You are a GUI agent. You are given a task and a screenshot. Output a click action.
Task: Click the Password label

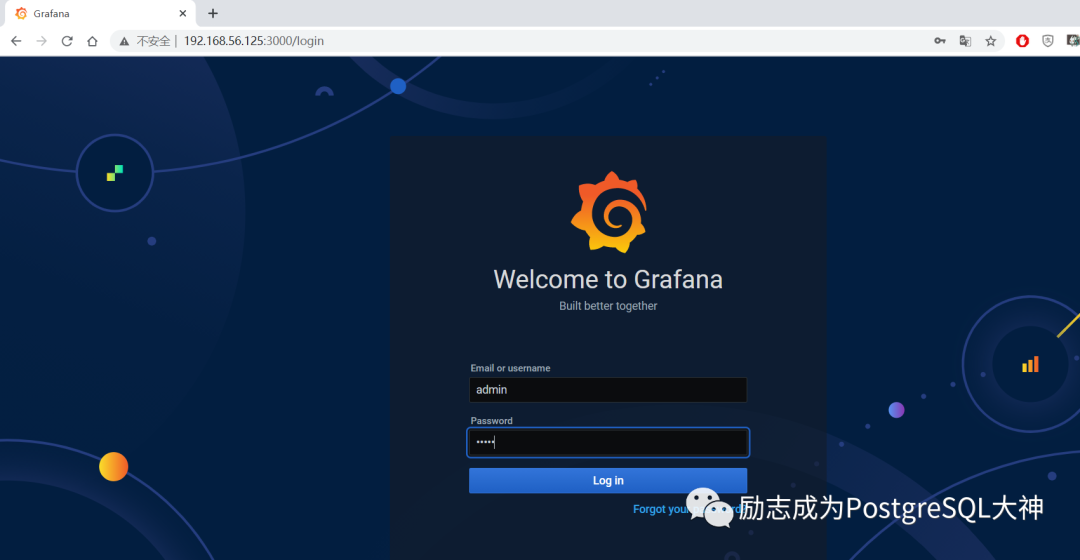coord(492,420)
